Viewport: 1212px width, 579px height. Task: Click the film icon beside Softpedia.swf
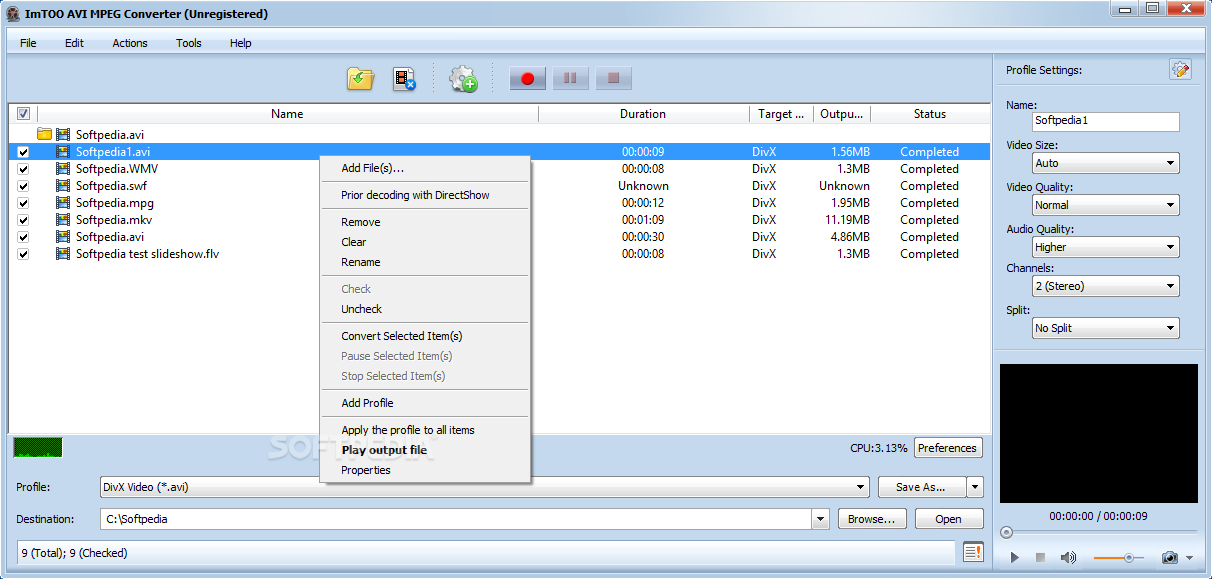(x=63, y=186)
